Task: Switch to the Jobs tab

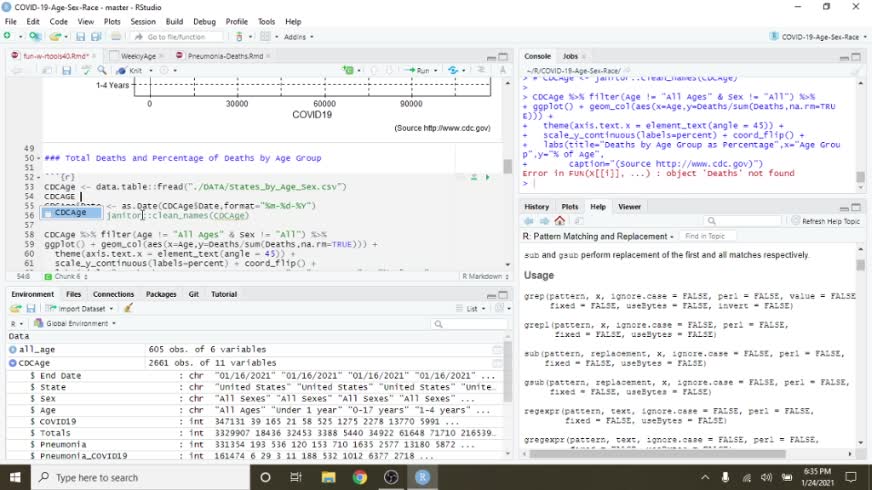Action: coord(570,56)
